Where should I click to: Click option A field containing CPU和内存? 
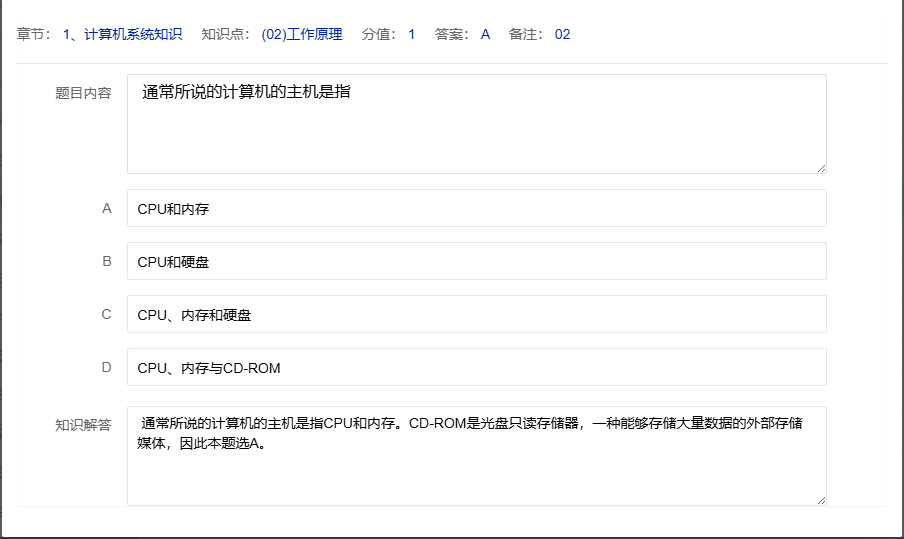point(476,209)
